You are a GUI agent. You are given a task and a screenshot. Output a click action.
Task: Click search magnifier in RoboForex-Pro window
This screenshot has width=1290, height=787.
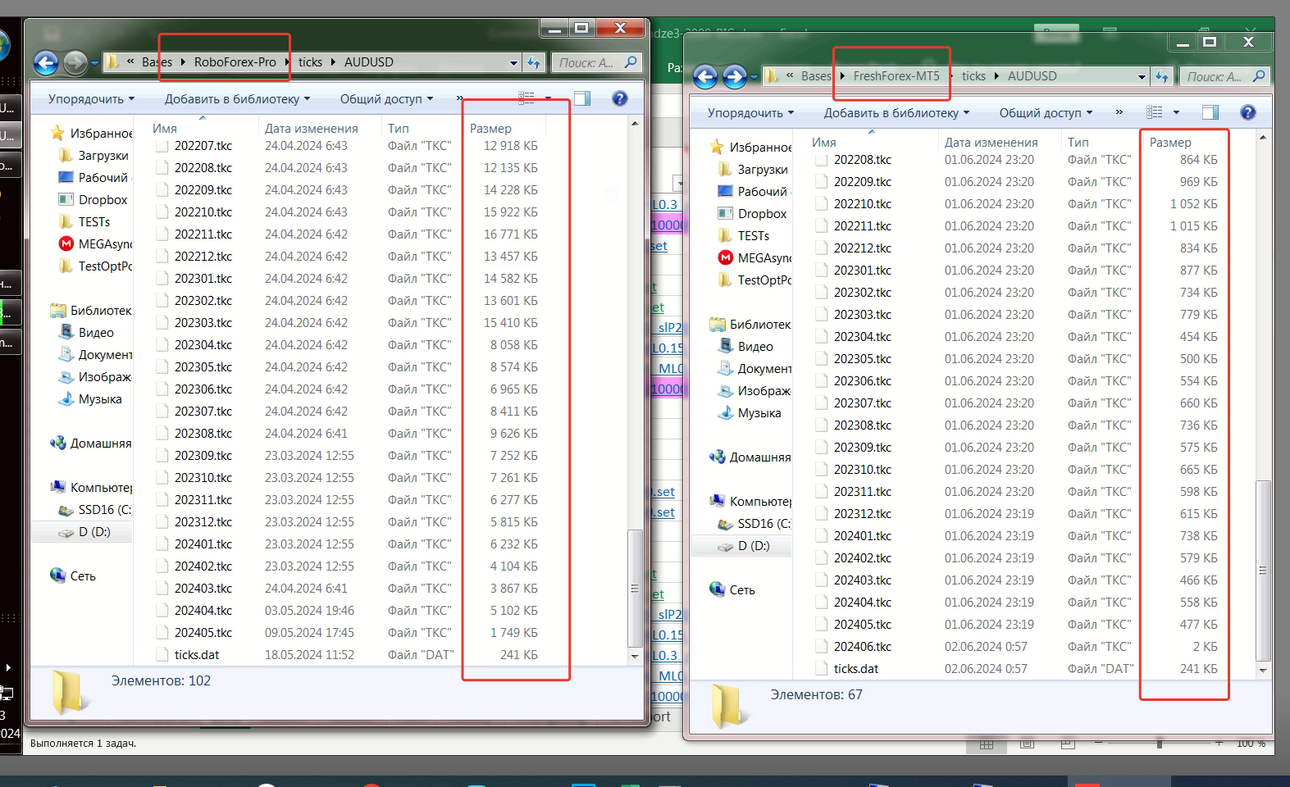(x=631, y=62)
